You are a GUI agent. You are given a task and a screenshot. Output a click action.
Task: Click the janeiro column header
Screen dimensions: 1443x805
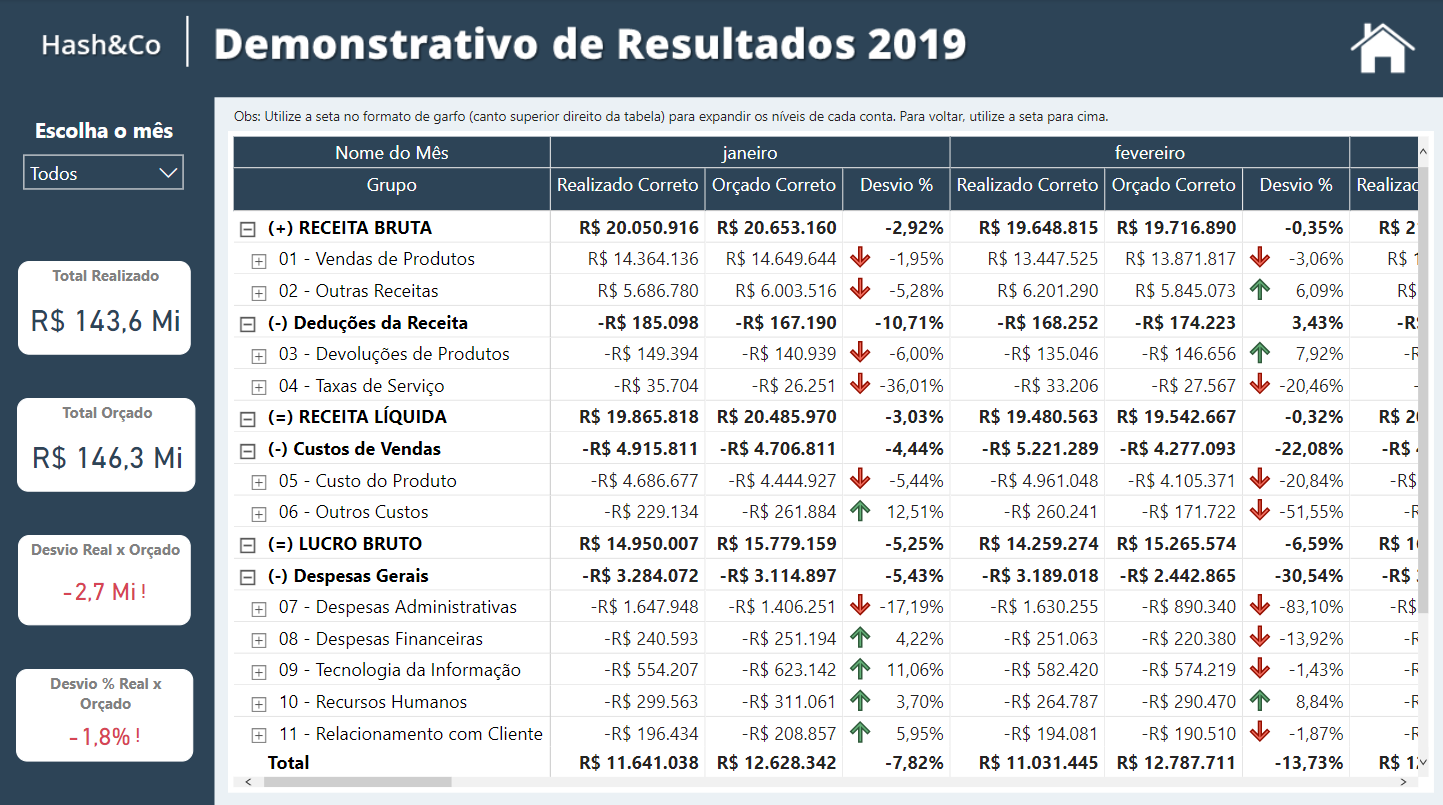(750, 151)
